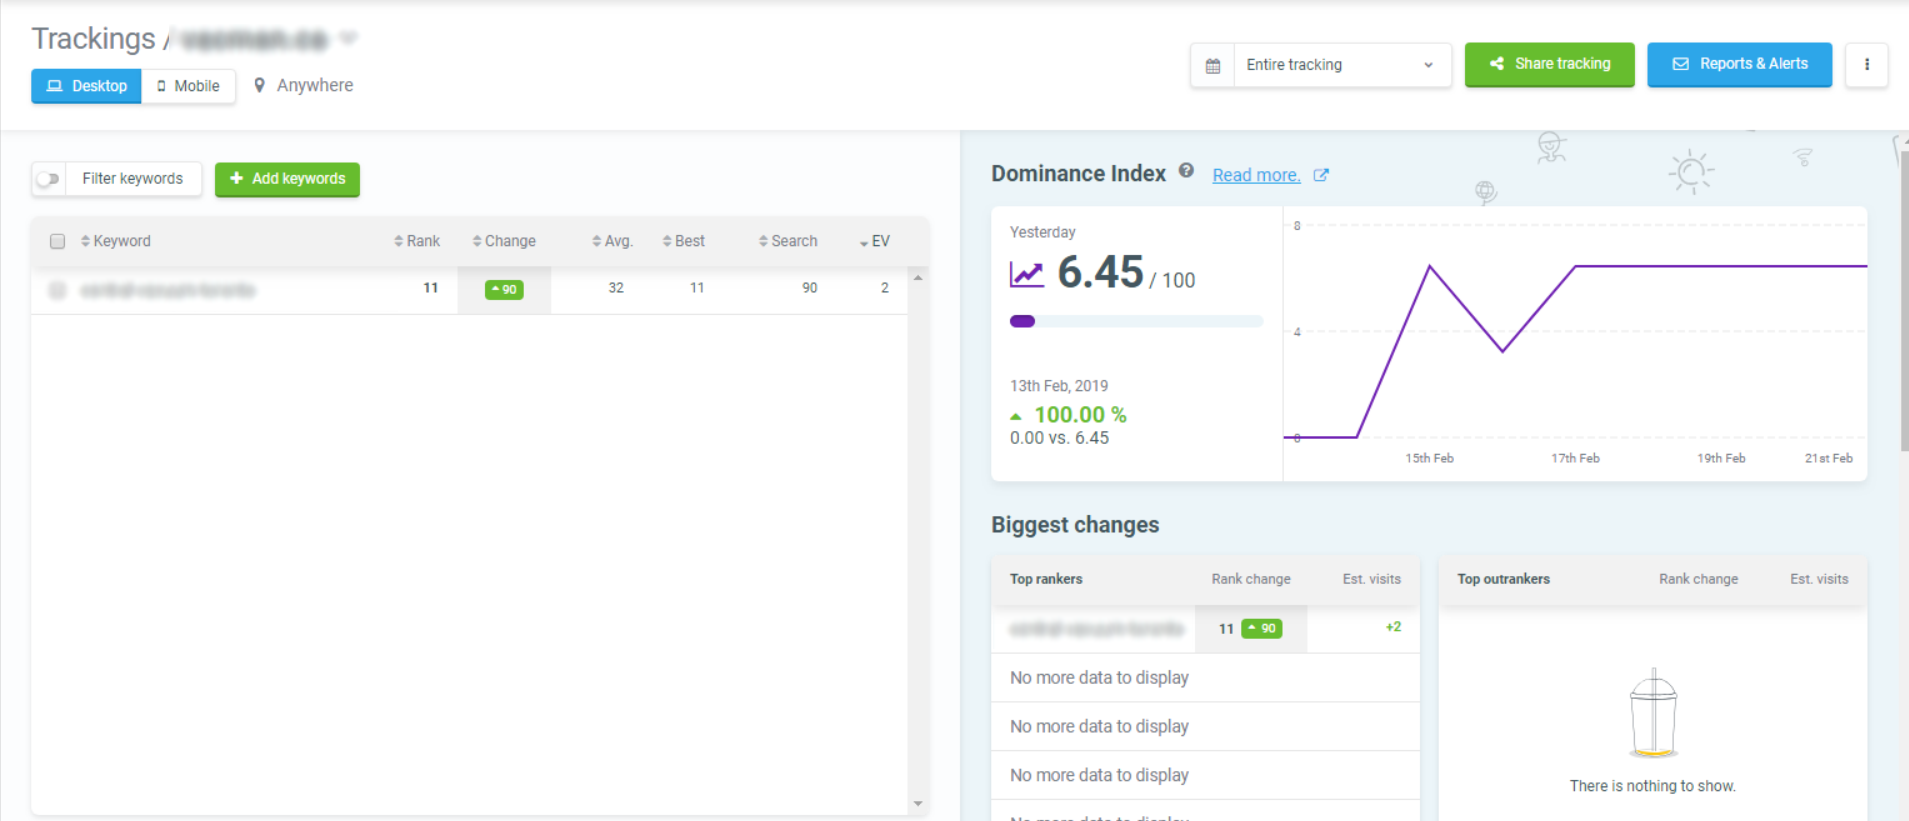Sort table by Keyword column
The height and width of the screenshot is (821, 1909).
[x=116, y=241]
